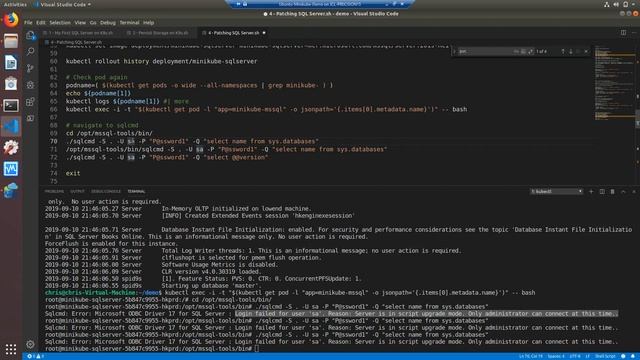This screenshot has width=640, height=360.
Task: Open the Debug menu
Action: 108,23
